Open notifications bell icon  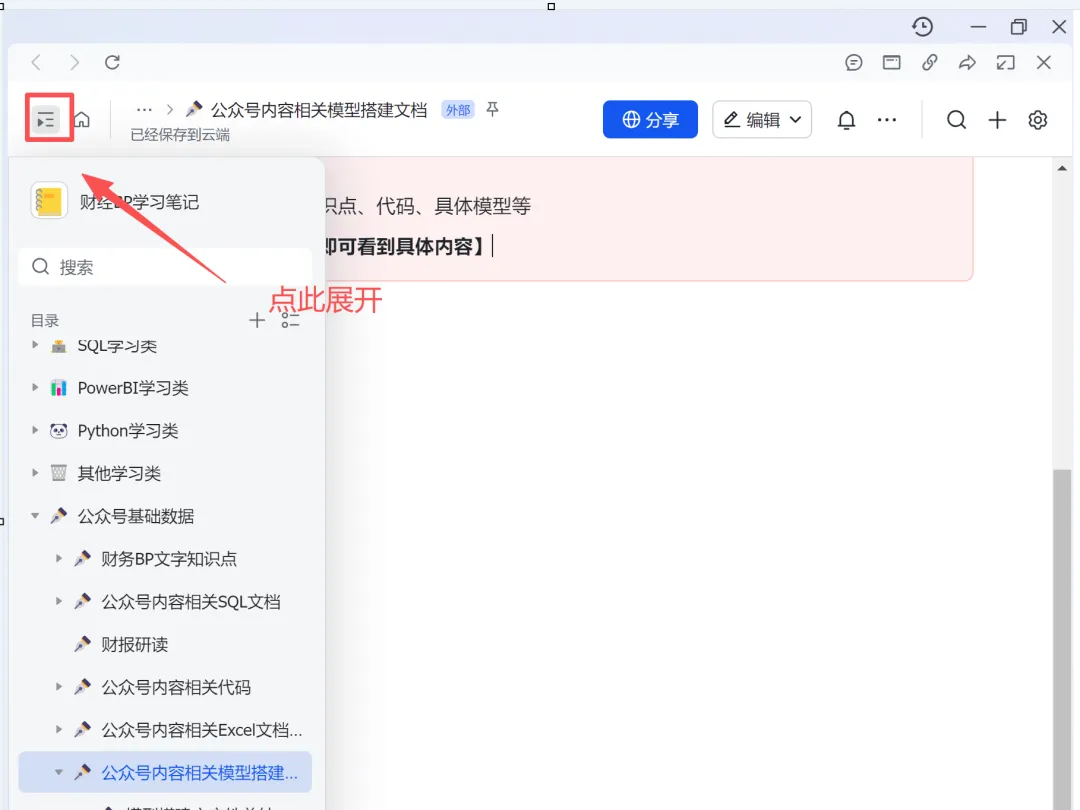click(847, 120)
